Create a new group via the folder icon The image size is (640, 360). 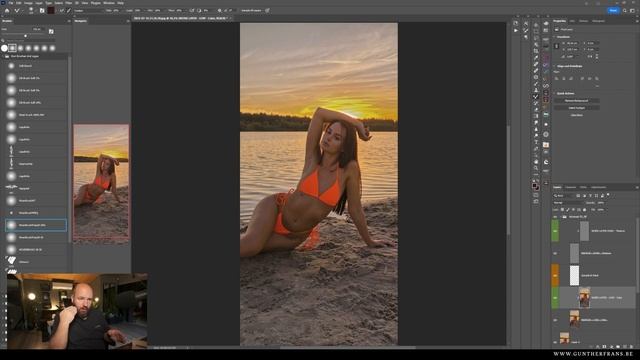[618, 347]
